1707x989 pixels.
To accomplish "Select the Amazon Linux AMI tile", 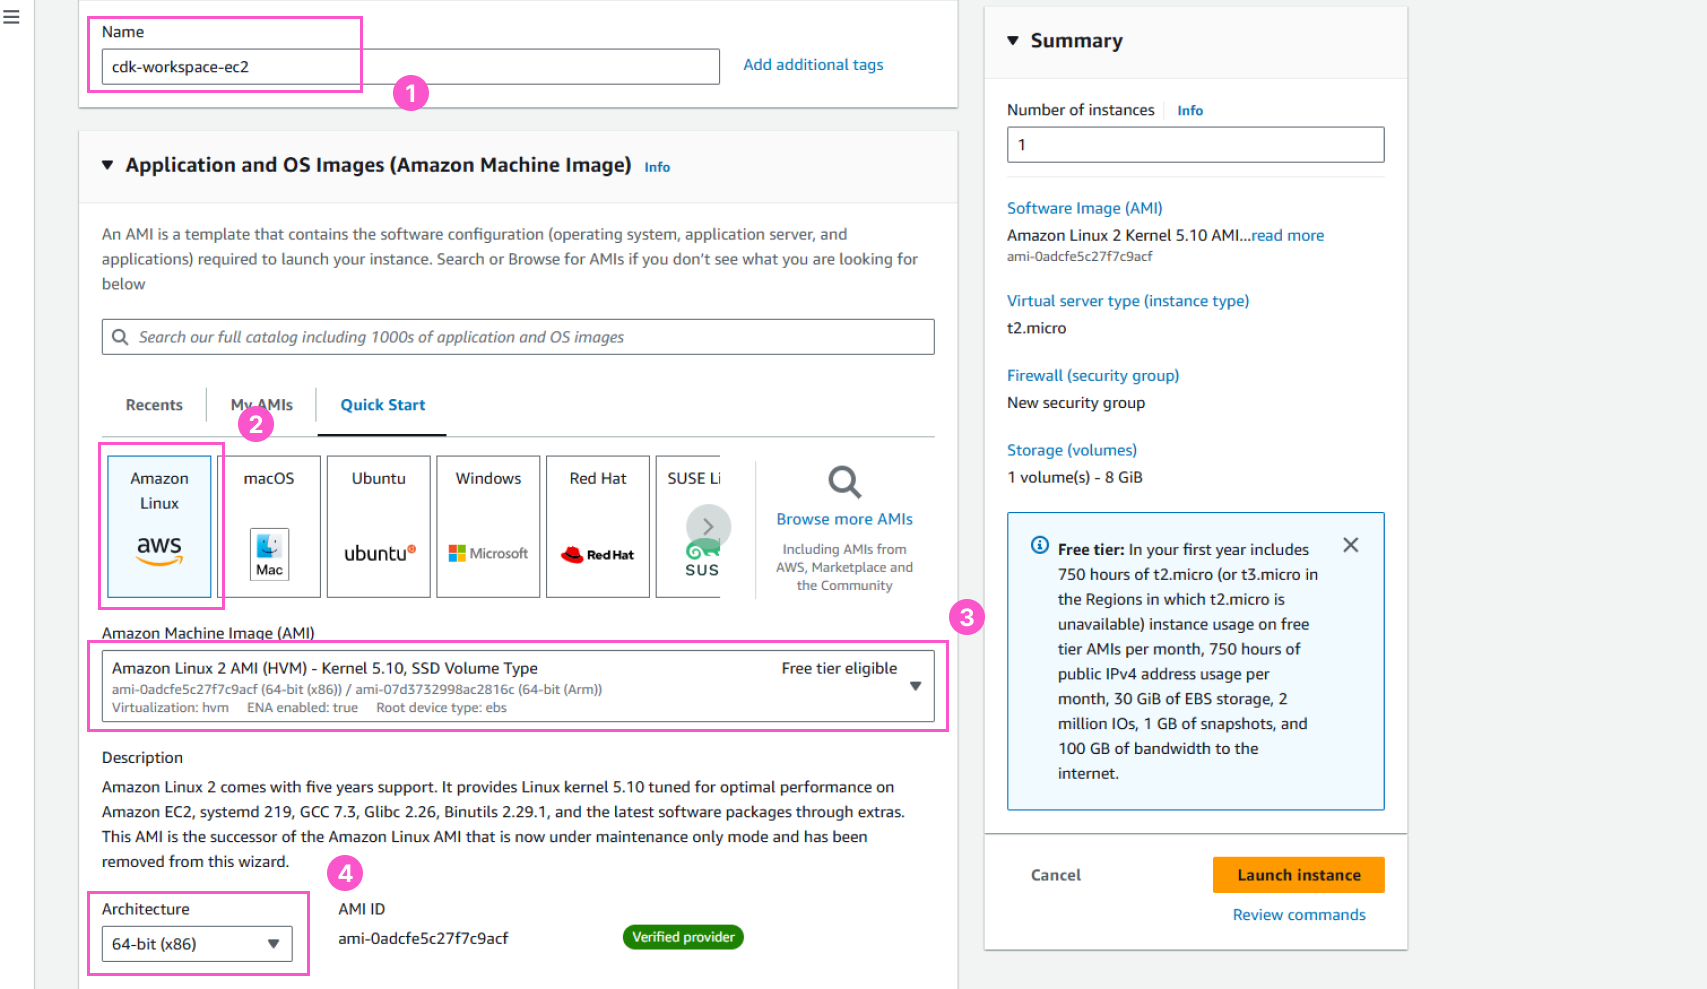I will 159,526.
